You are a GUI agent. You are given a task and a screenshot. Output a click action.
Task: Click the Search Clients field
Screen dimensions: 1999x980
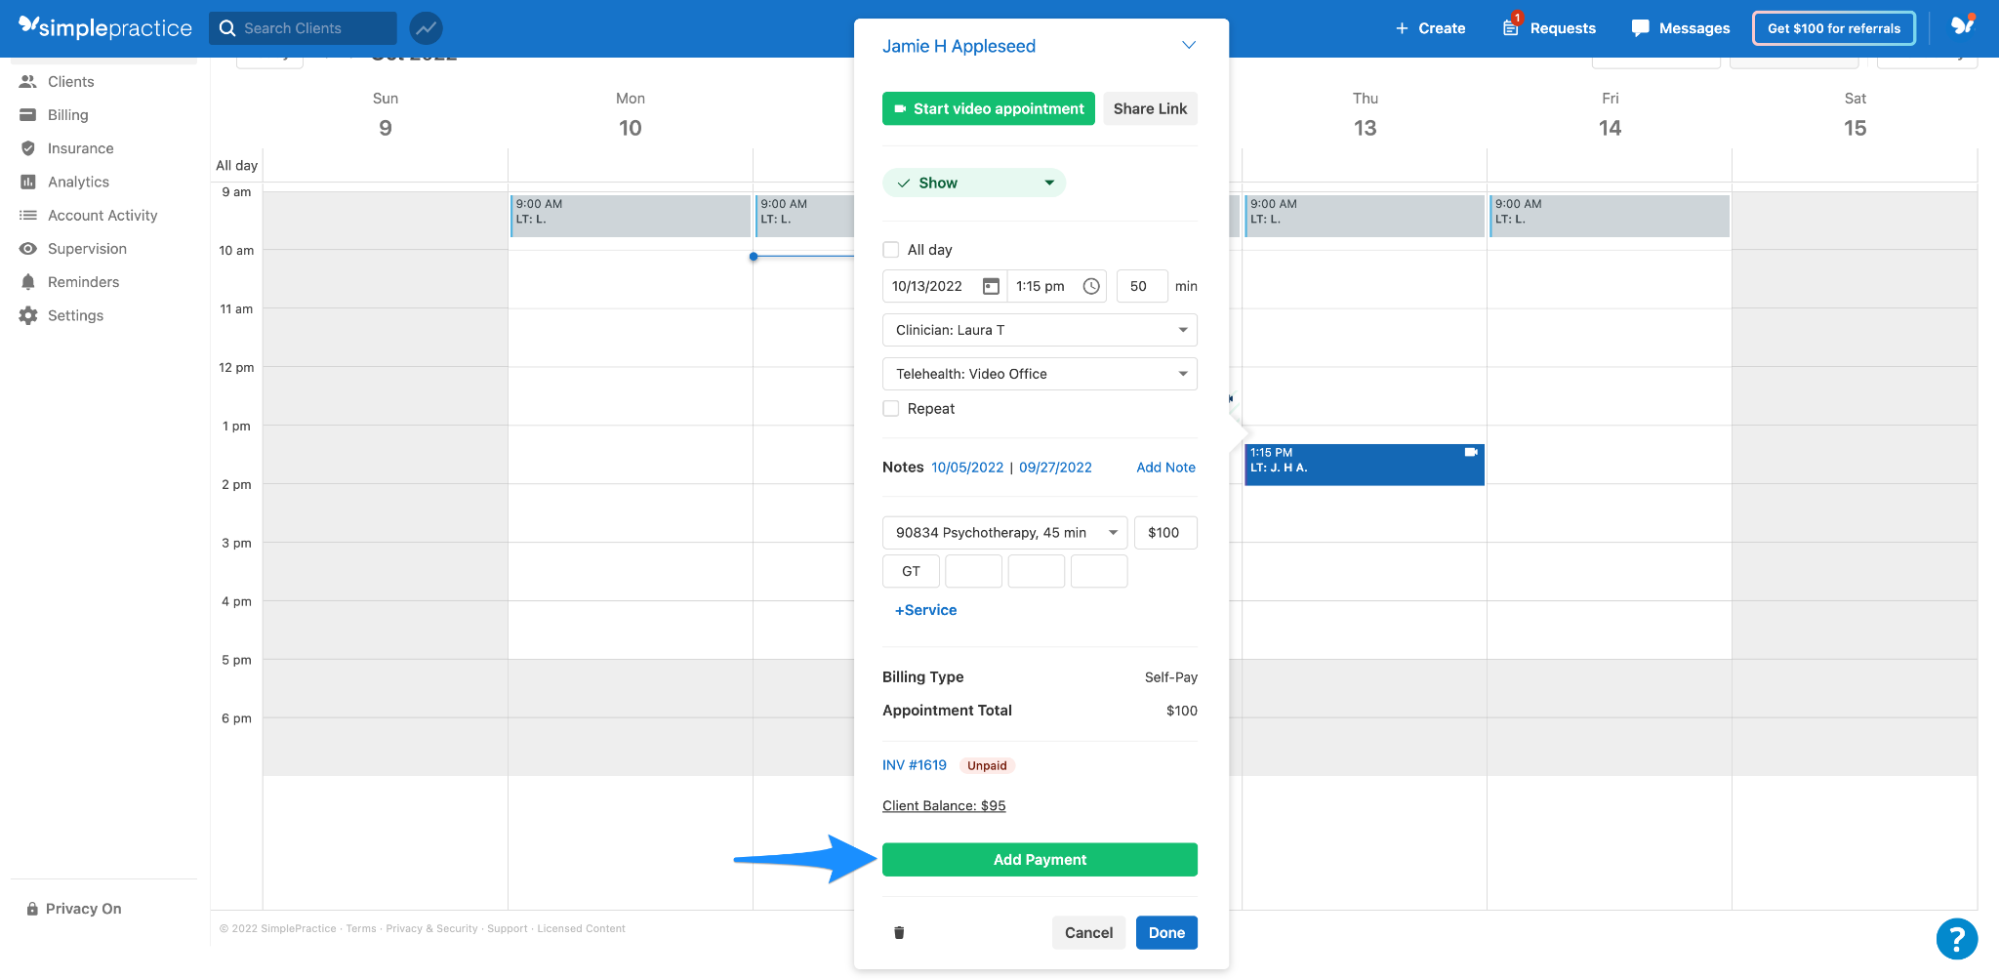pos(303,28)
